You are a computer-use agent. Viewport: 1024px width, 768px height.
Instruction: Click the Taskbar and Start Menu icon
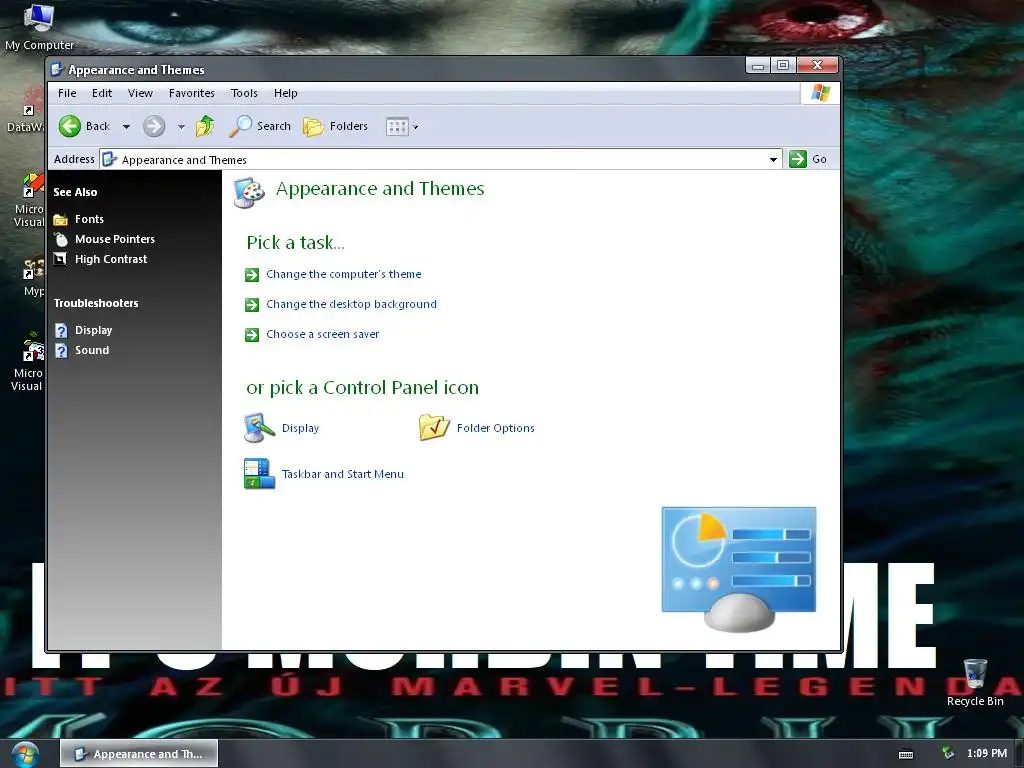tap(259, 473)
